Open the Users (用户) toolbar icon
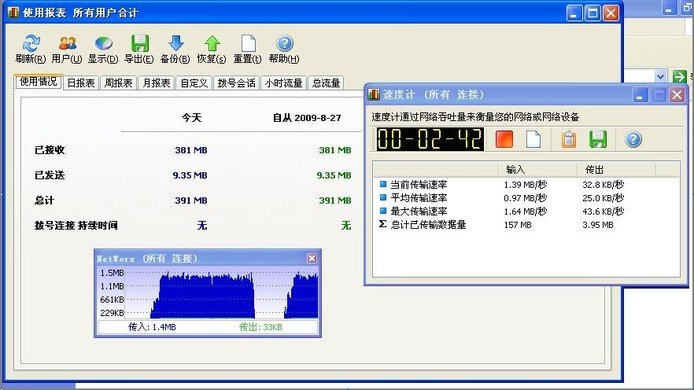This screenshot has height=390, width=694. click(x=67, y=43)
